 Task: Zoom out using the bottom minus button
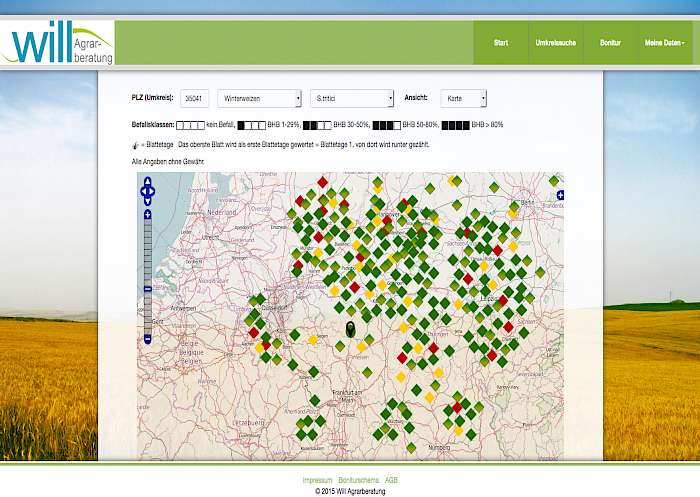(147, 340)
